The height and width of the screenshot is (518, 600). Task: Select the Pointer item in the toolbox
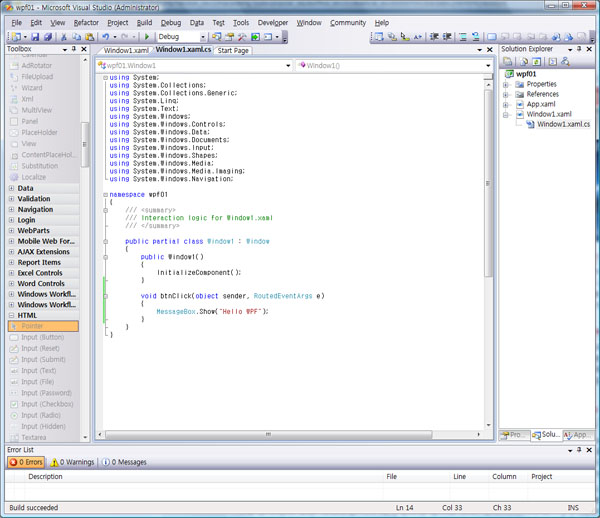point(43,326)
